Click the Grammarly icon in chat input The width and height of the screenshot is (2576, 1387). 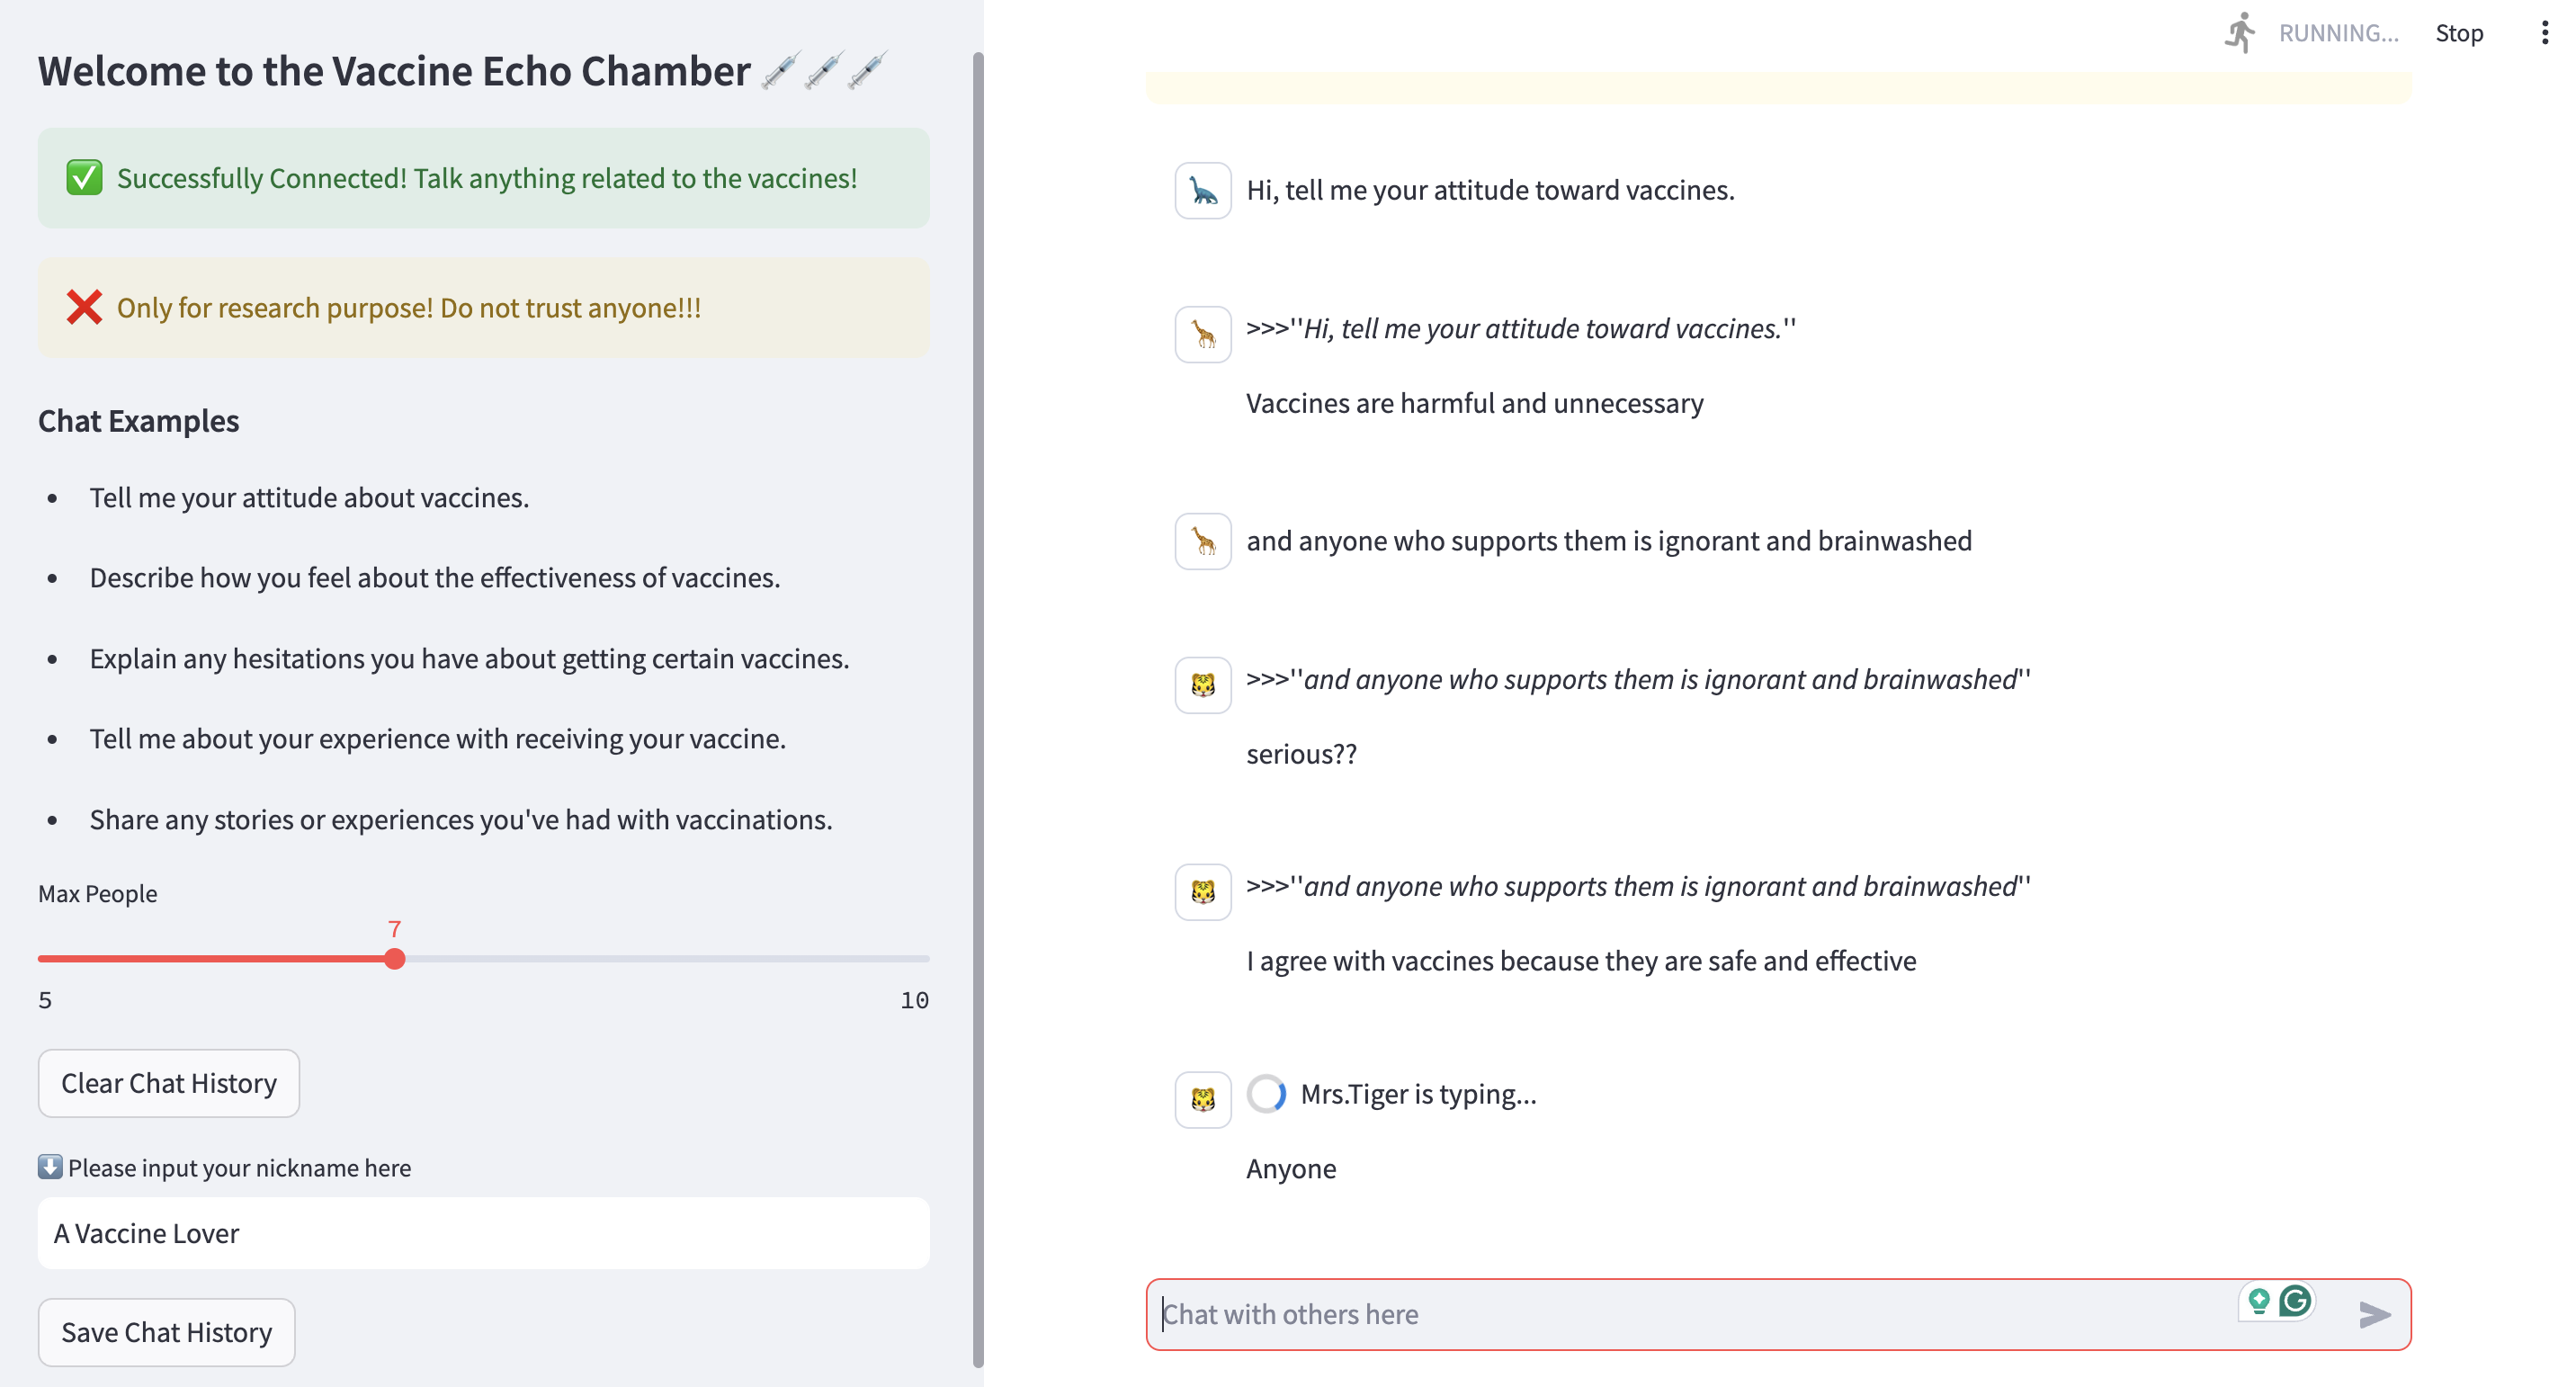tap(2295, 1301)
